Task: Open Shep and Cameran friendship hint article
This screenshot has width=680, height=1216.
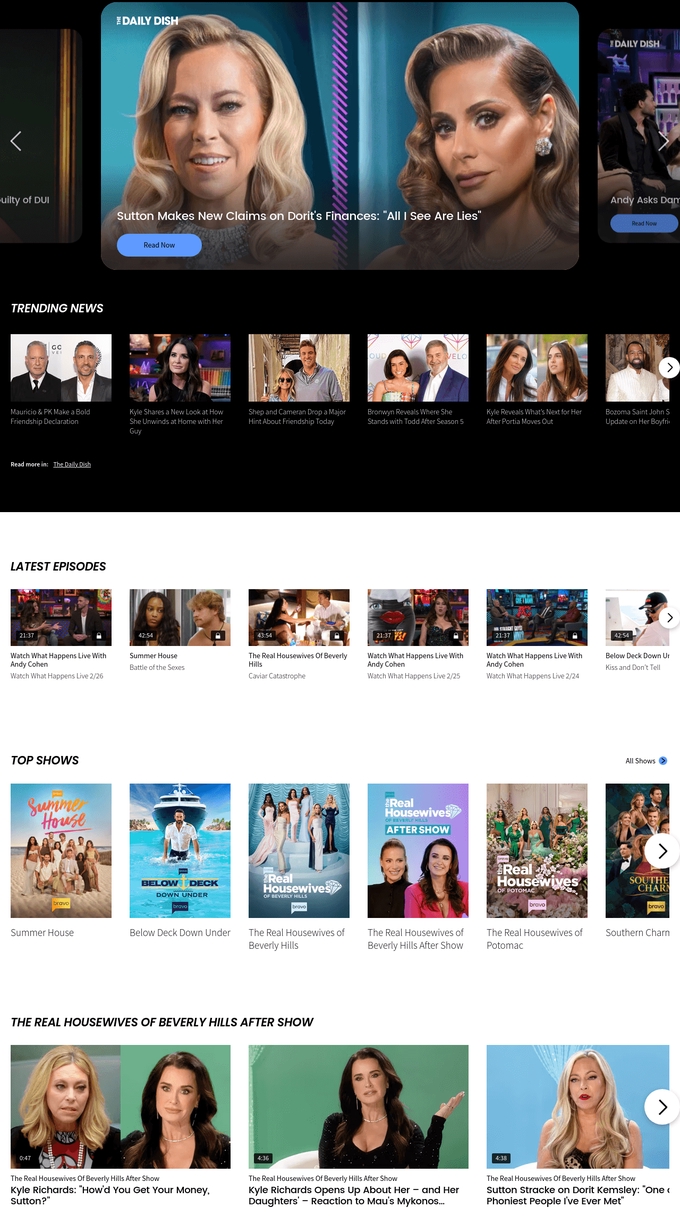Action: click(299, 380)
